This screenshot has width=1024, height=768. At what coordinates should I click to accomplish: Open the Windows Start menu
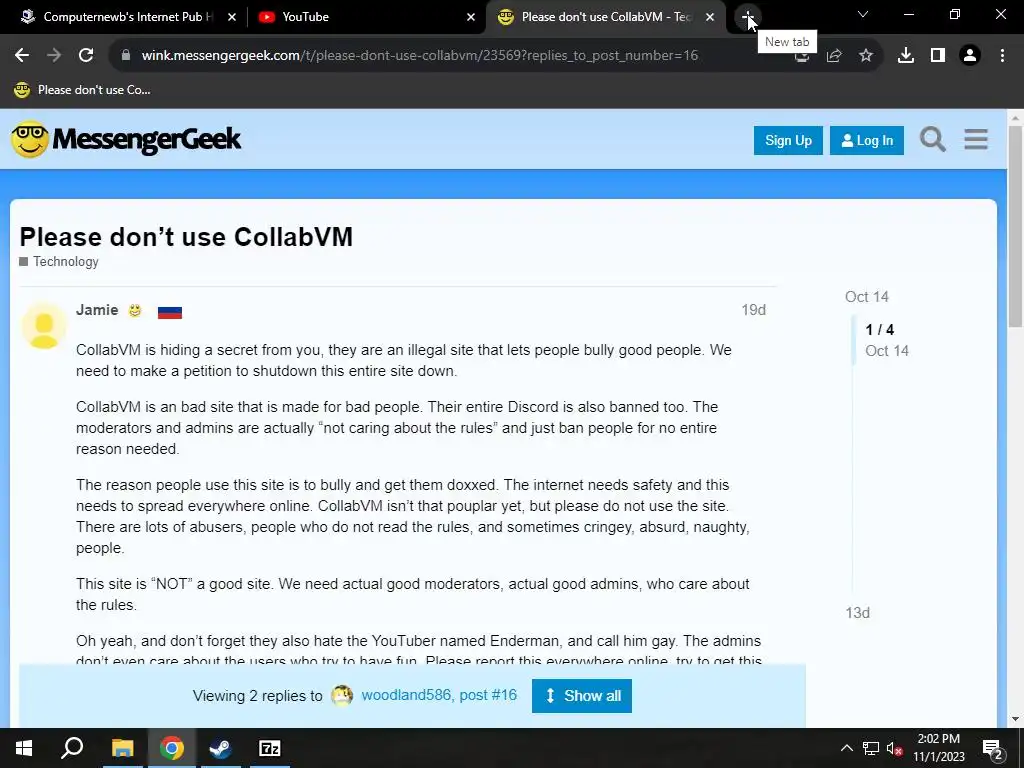tap(24, 748)
